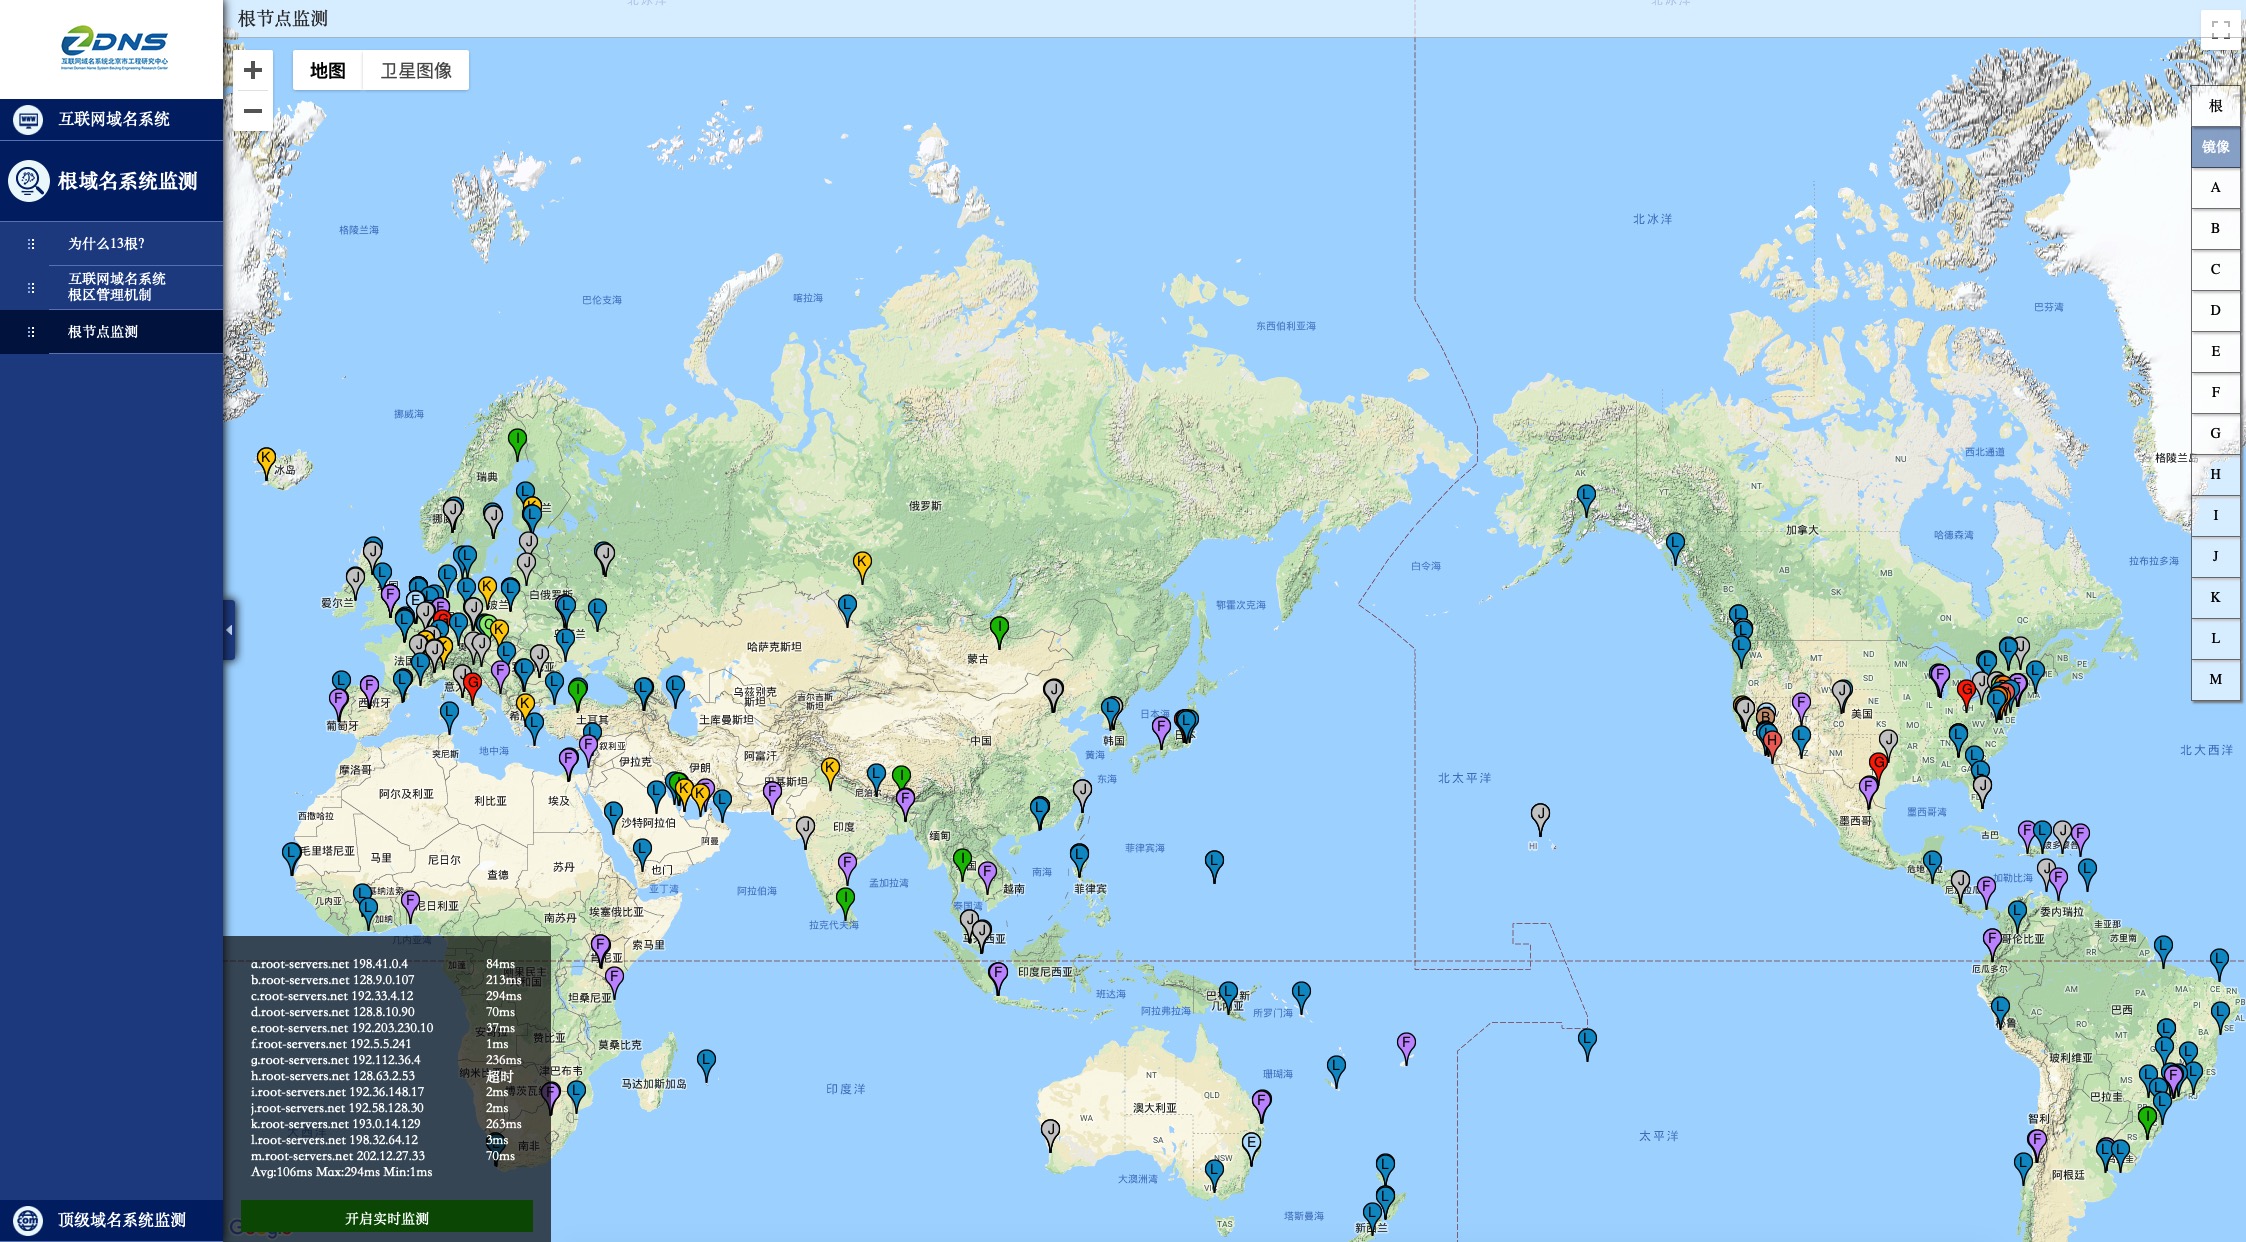Screen dimensions: 2246x1242
Task: Open 互联网域名系统根区管理机制 menu item
Action: click(x=117, y=287)
